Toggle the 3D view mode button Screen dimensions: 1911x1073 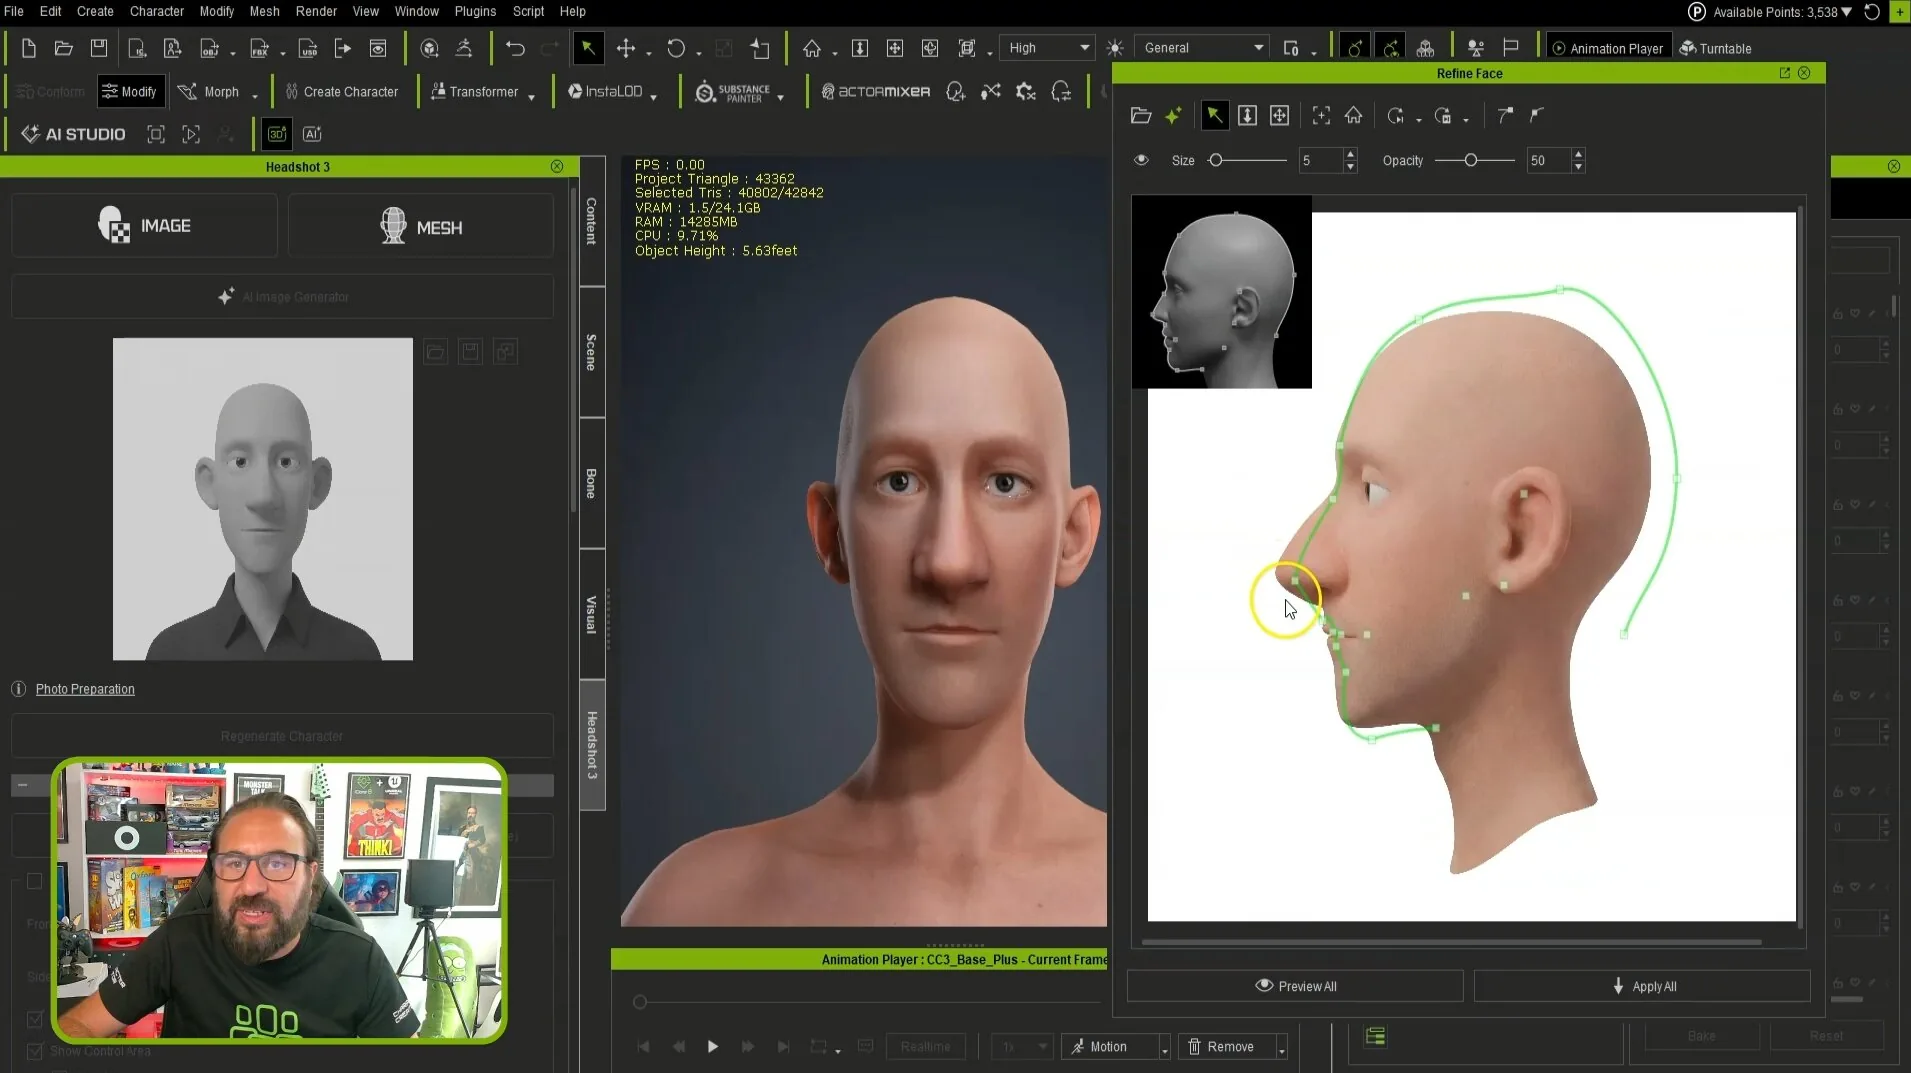(x=277, y=134)
